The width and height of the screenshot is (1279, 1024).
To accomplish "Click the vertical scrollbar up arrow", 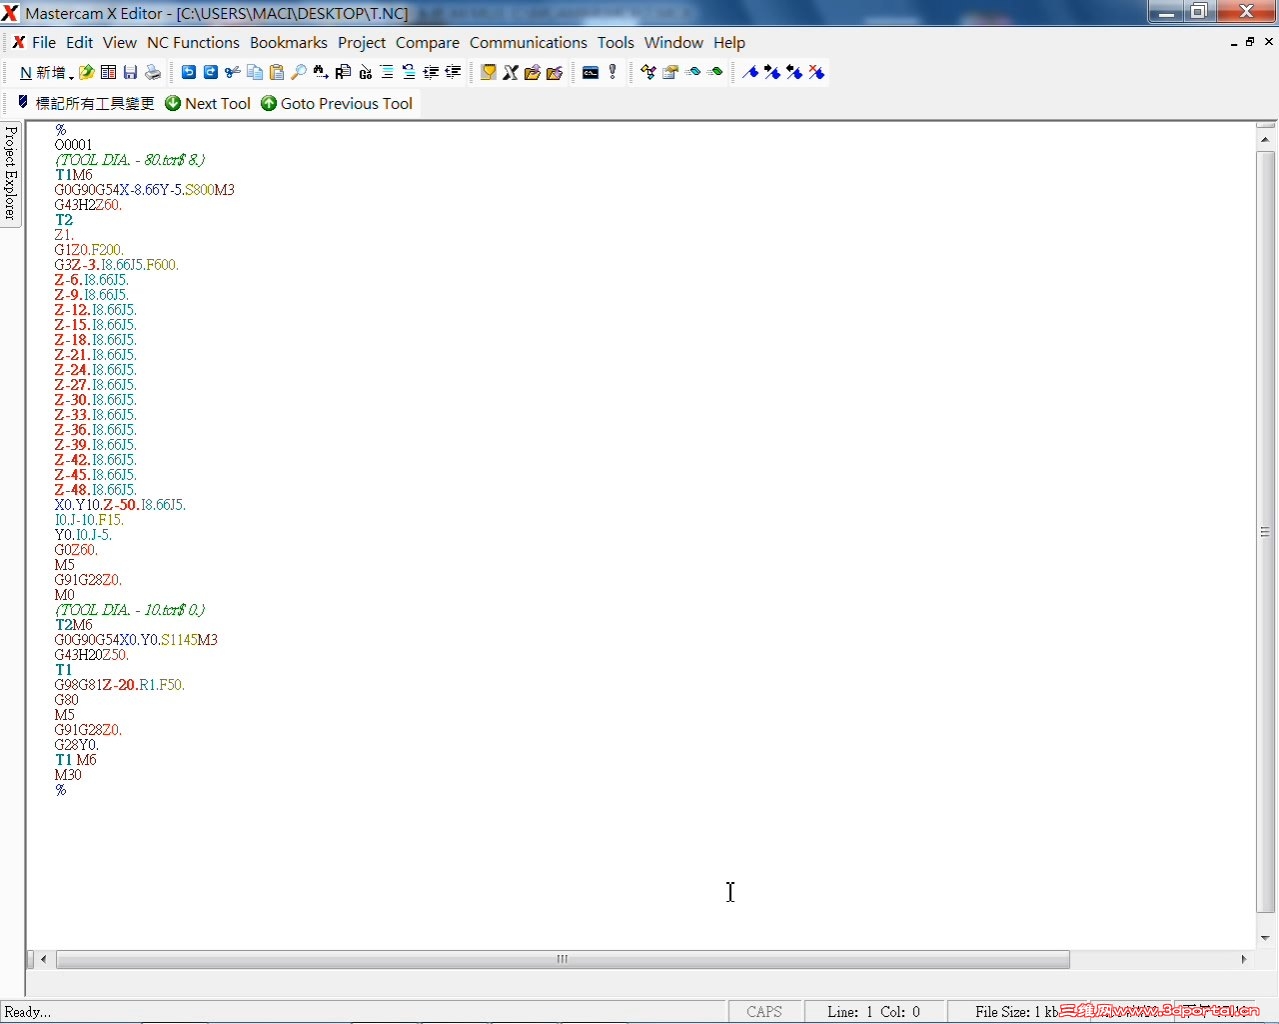I will 1265,140.
